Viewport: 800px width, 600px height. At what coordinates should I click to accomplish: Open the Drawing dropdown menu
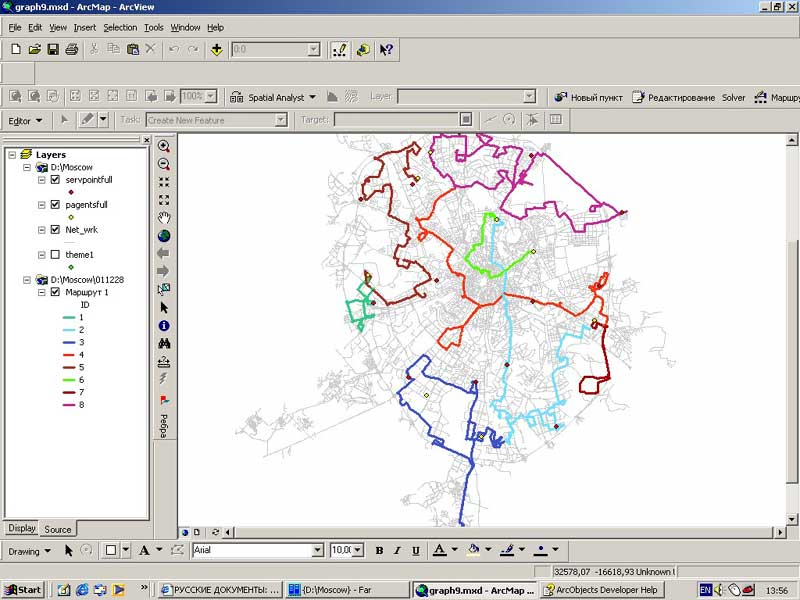30,551
